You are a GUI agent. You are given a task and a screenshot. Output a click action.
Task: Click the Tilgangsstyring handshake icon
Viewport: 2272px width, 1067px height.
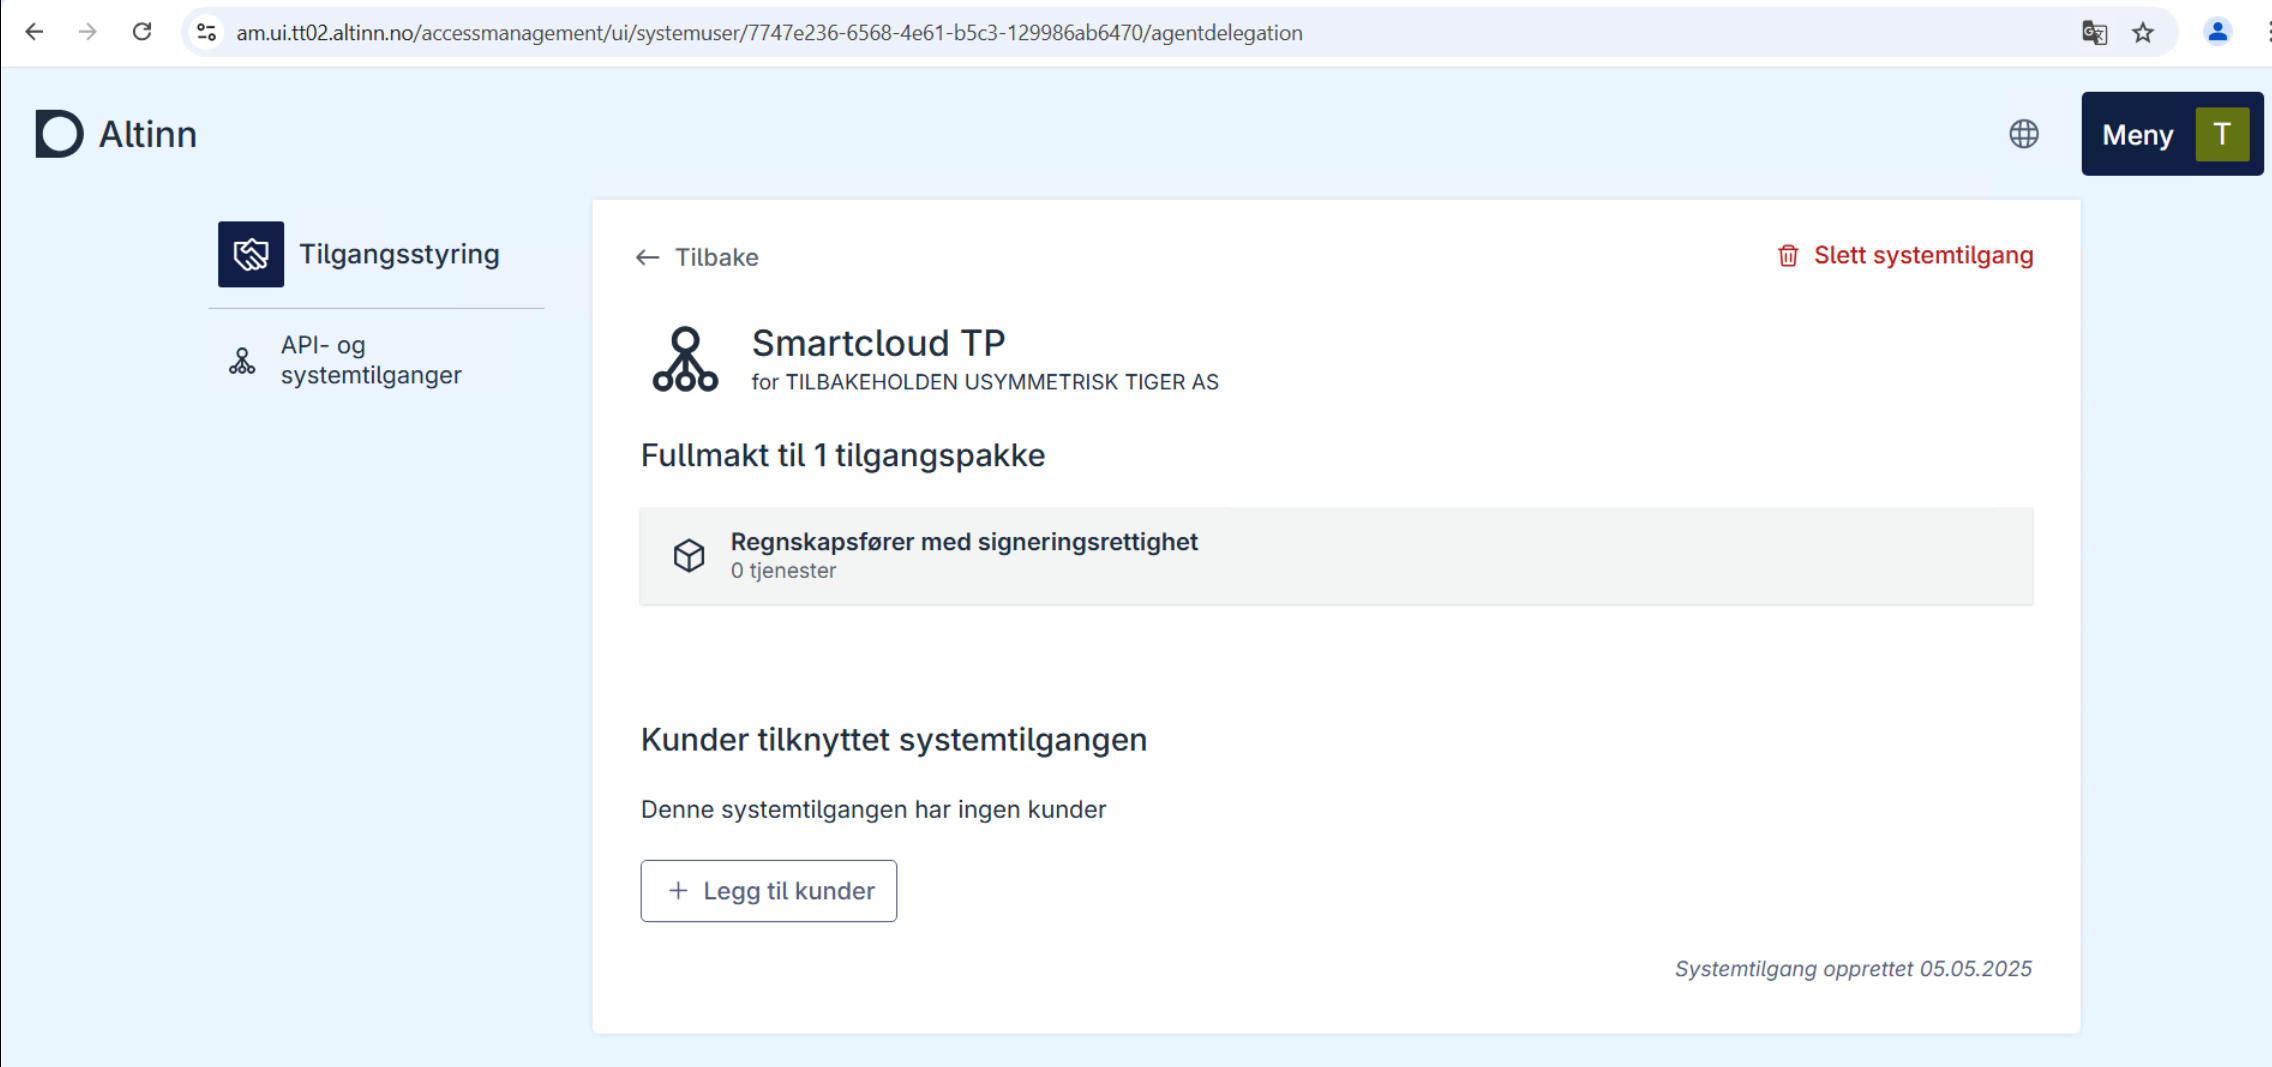tap(251, 254)
